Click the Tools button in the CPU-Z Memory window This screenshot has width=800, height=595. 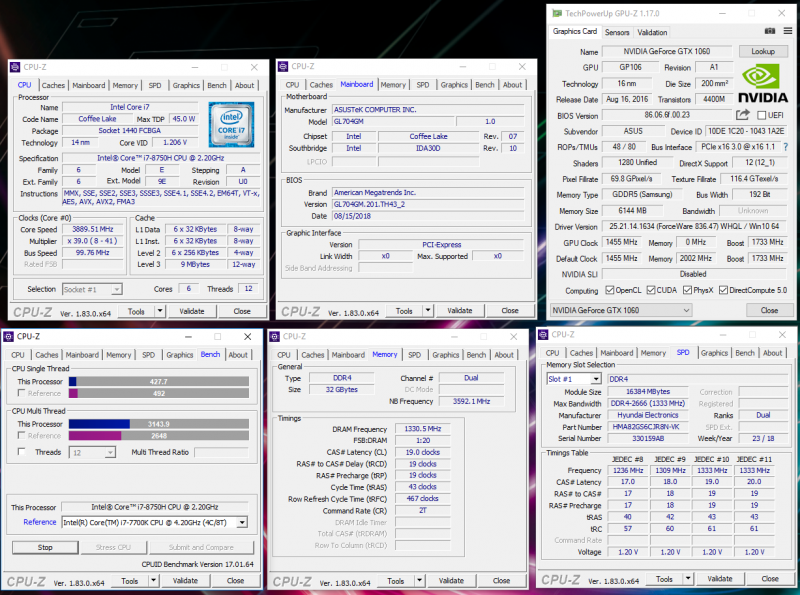click(396, 581)
